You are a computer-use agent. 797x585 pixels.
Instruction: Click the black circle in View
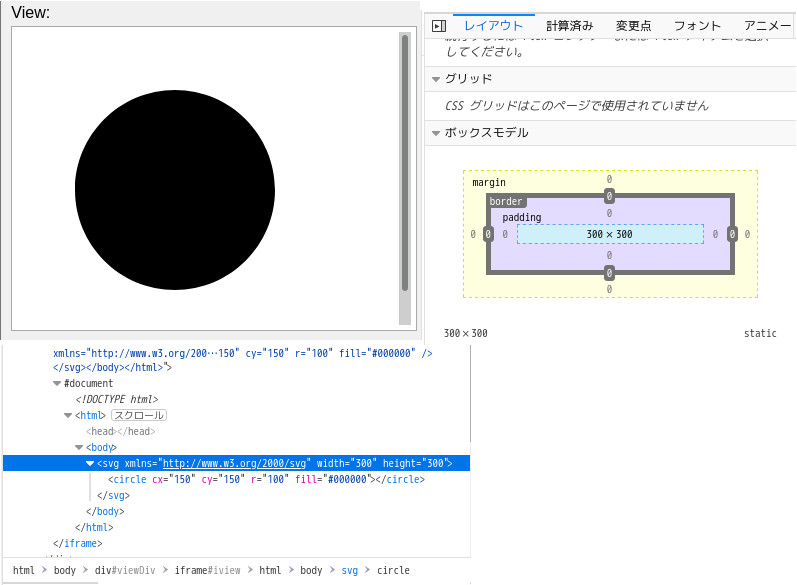click(x=175, y=190)
